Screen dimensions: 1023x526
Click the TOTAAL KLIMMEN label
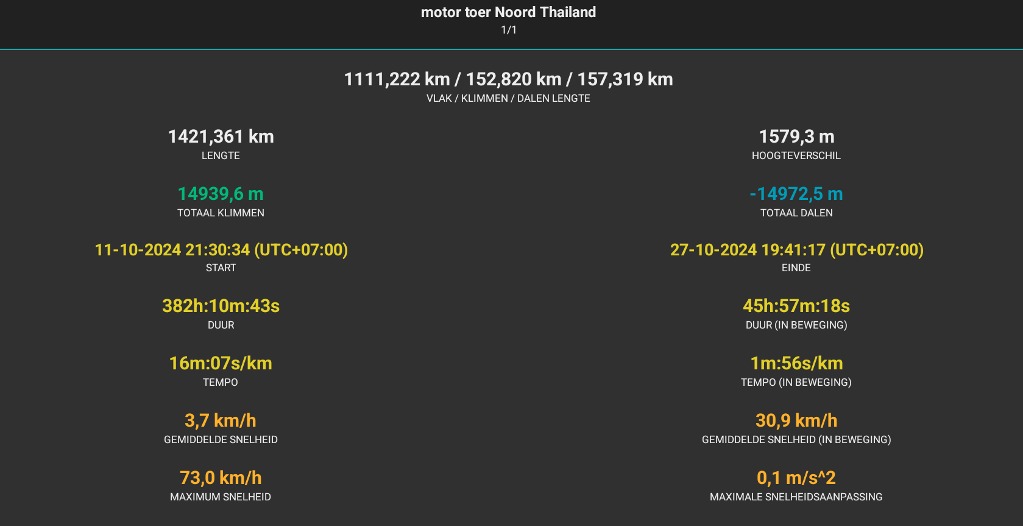pos(221,213)
